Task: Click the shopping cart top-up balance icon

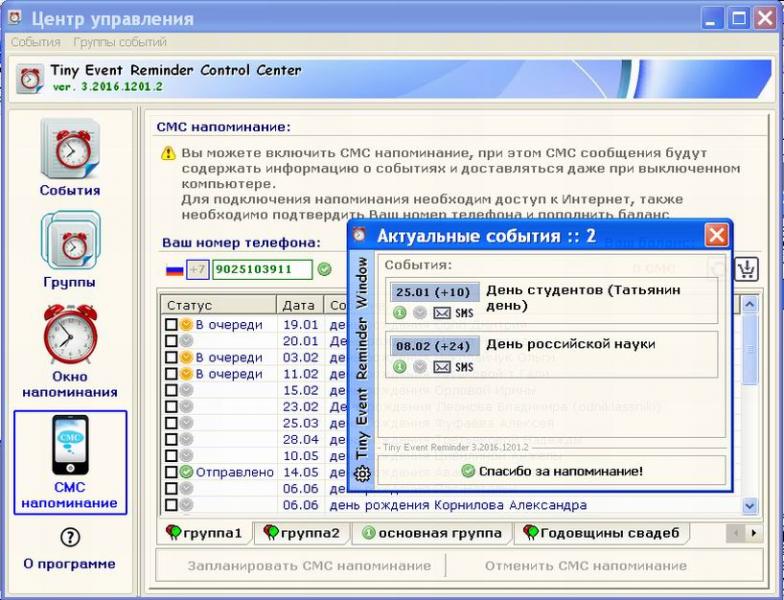Action: click(x=746, y=270)
